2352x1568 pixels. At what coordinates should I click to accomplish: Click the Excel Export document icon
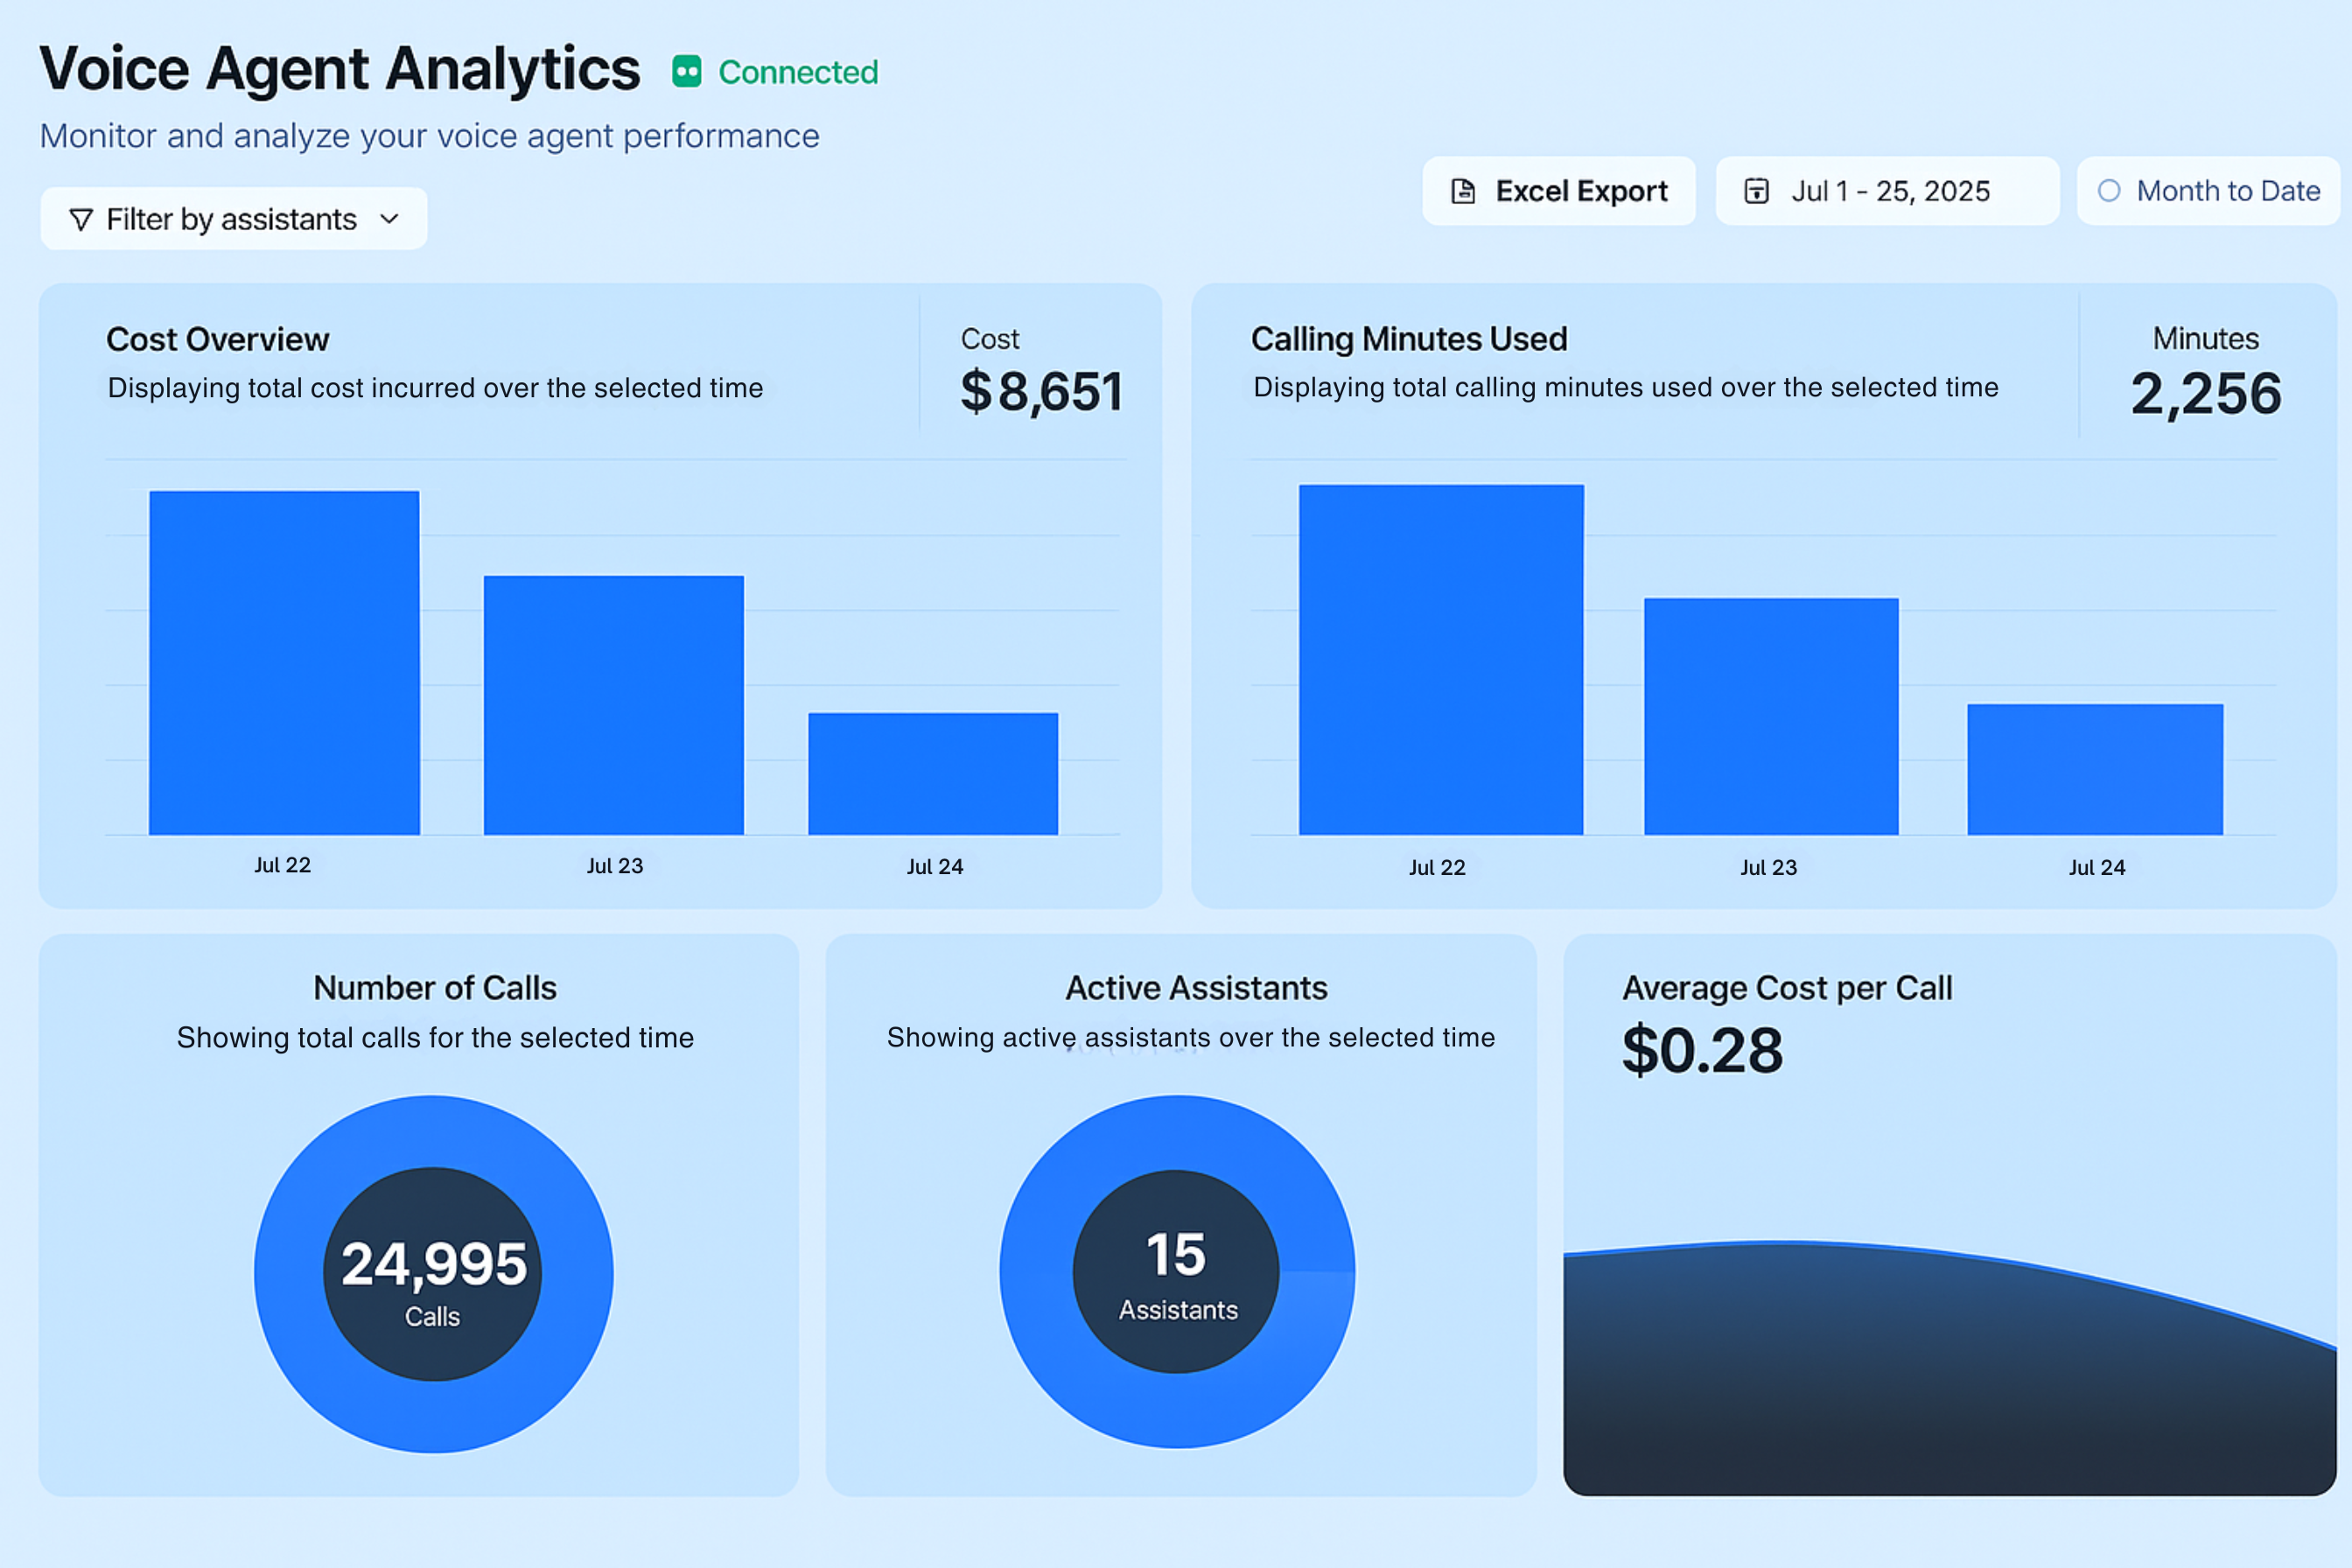[1463, 191]
